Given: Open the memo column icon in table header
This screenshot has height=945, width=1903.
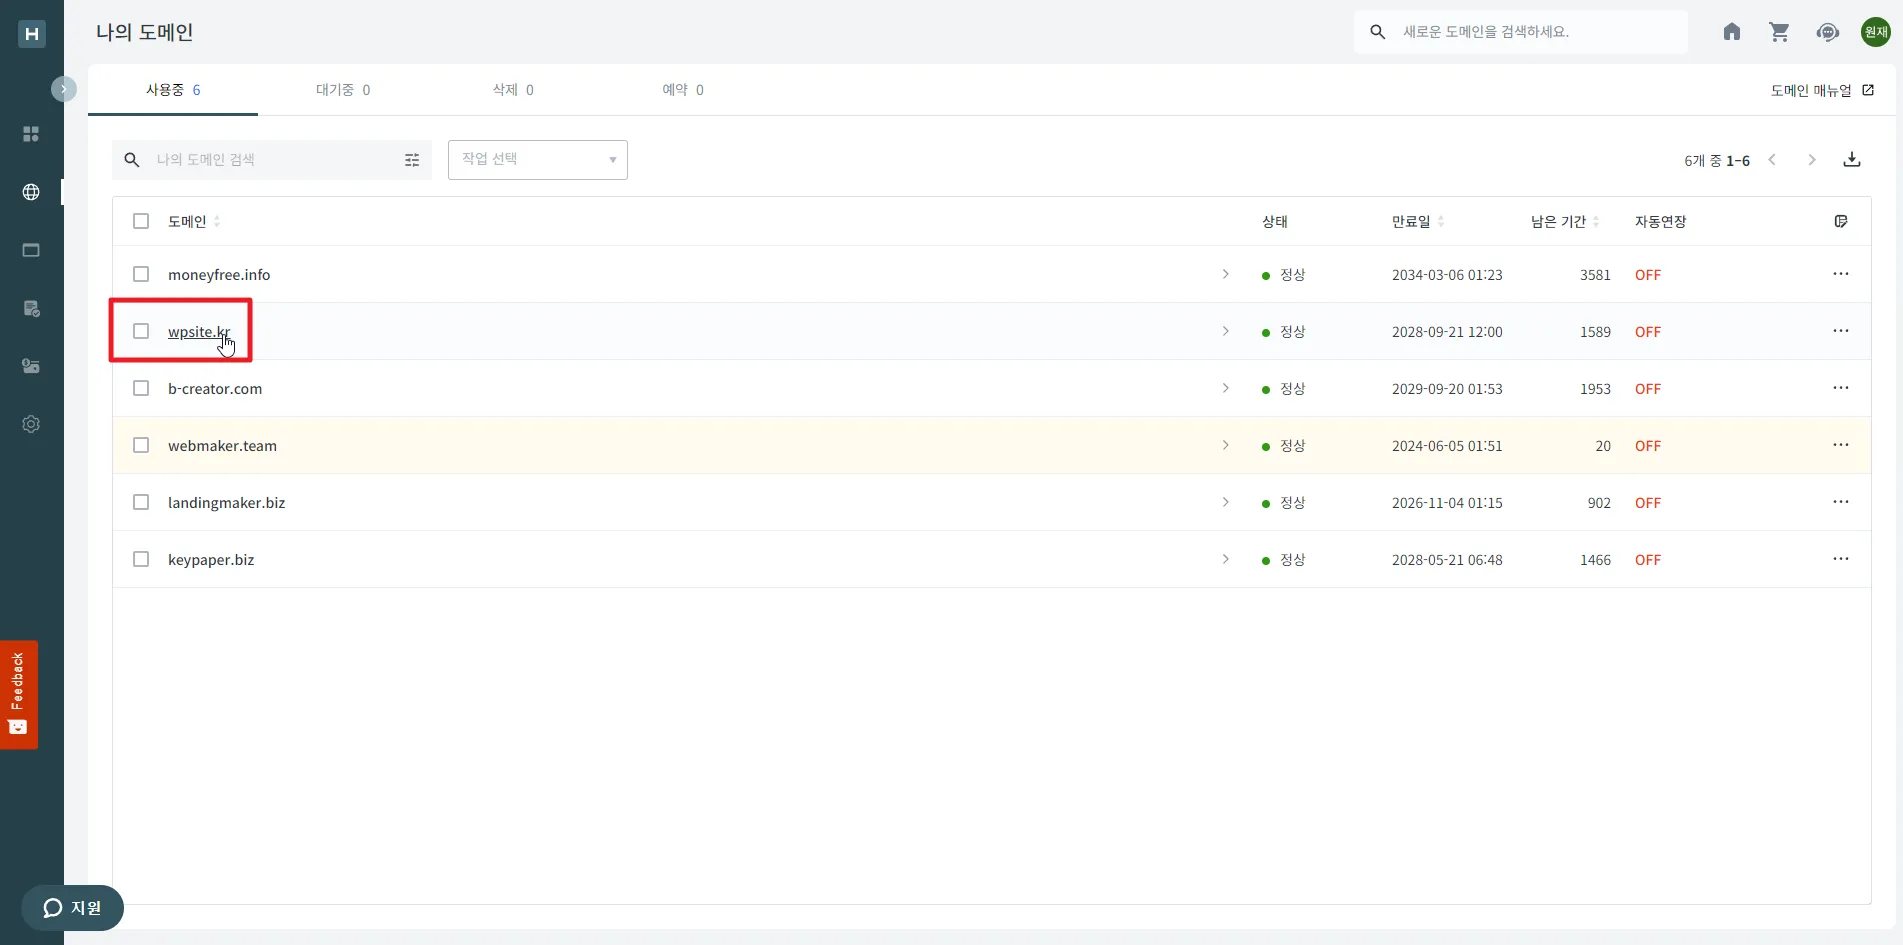Looking at the screenshot, I should [x=1841, y=221].
